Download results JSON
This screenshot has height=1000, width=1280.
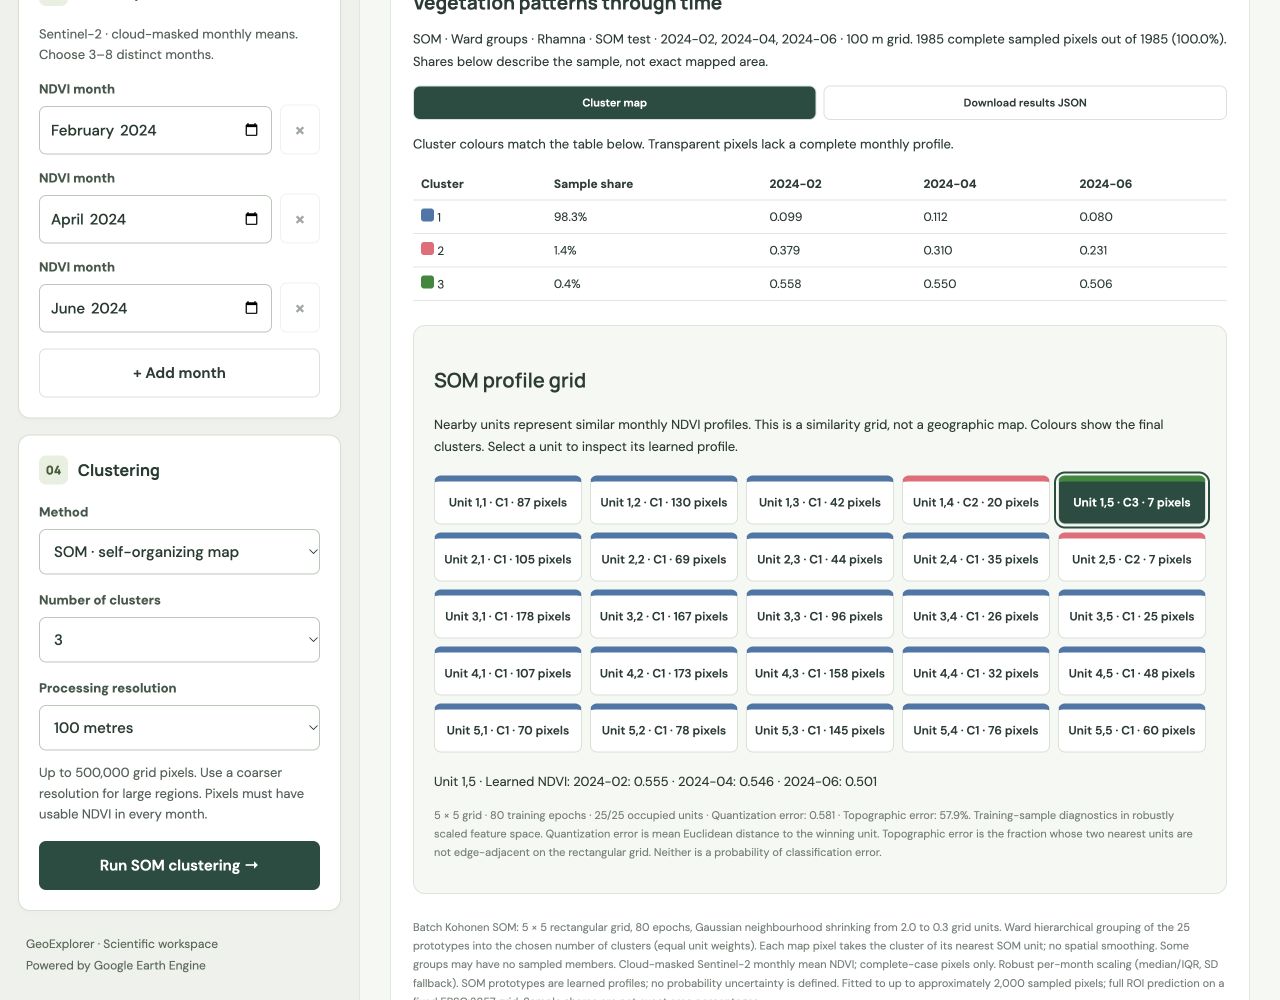pyautogui.click(x=1025, y=103)
